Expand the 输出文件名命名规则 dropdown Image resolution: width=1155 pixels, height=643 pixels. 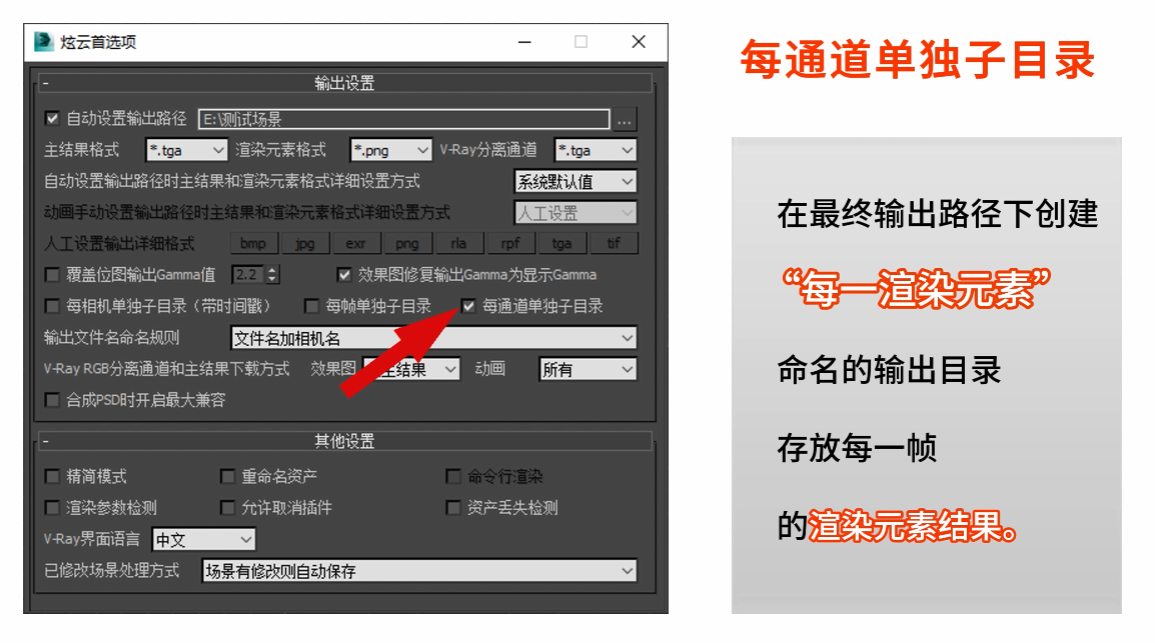[433, 338]
